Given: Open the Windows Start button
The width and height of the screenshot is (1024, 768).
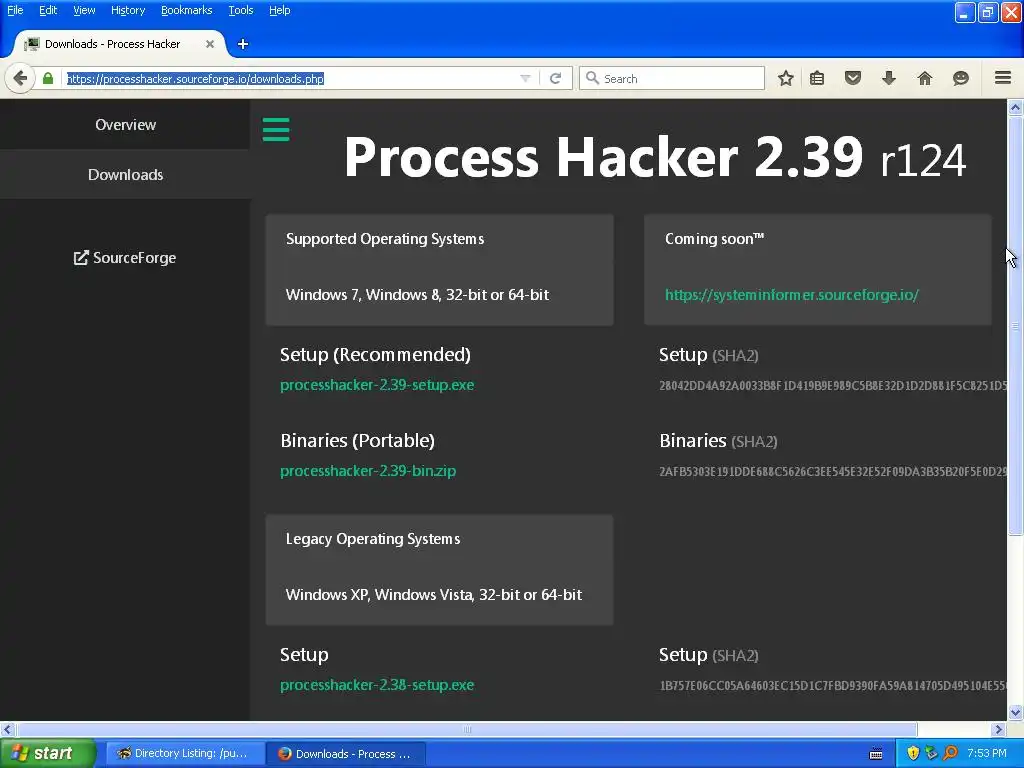Looking at the screenshot, I should click(47, 753).
